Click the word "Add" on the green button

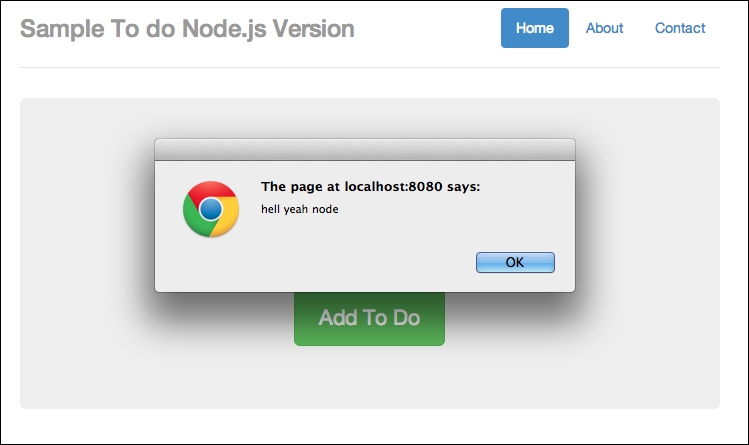[x=338, y=319]
